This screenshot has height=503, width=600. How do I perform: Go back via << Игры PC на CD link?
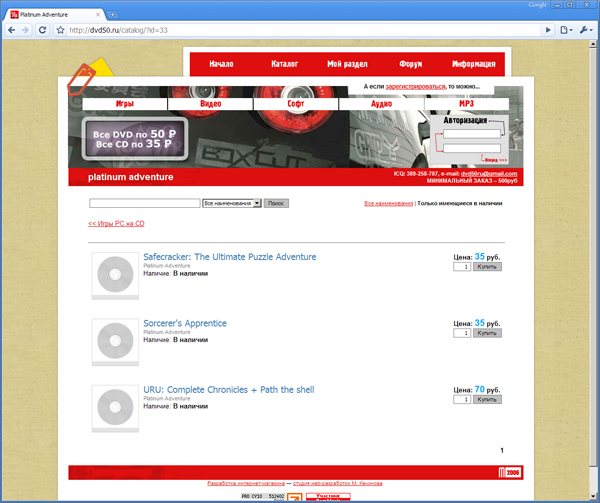(116, 223)
